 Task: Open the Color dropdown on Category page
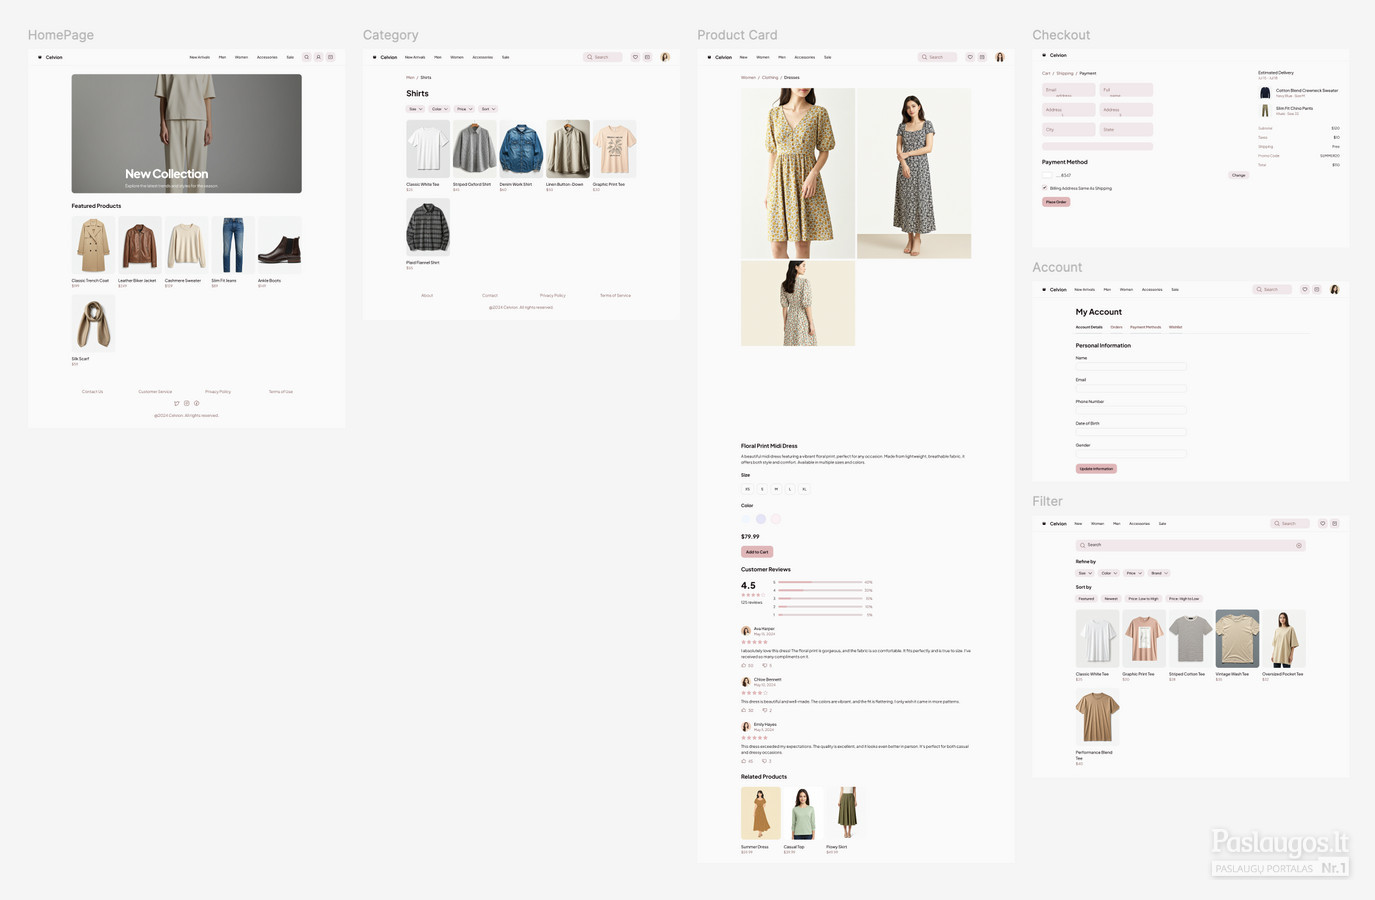tap(440, 109)
